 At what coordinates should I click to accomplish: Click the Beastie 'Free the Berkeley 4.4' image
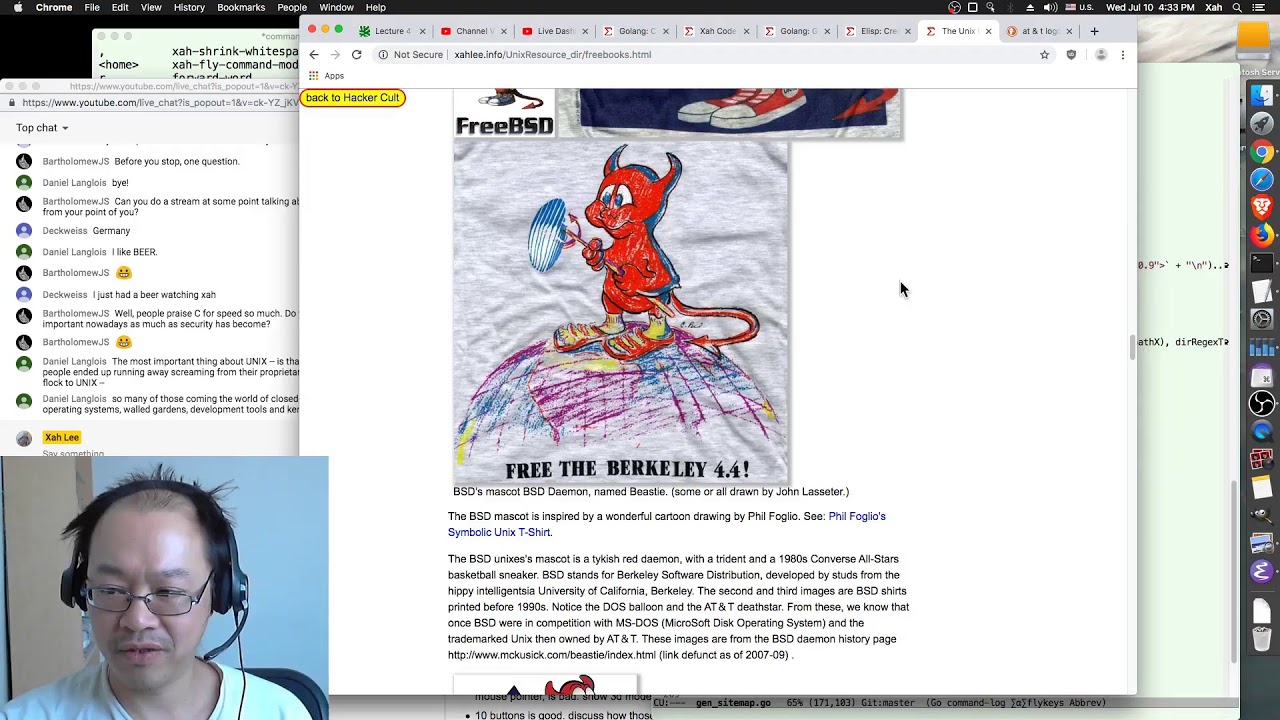point(620,312)
